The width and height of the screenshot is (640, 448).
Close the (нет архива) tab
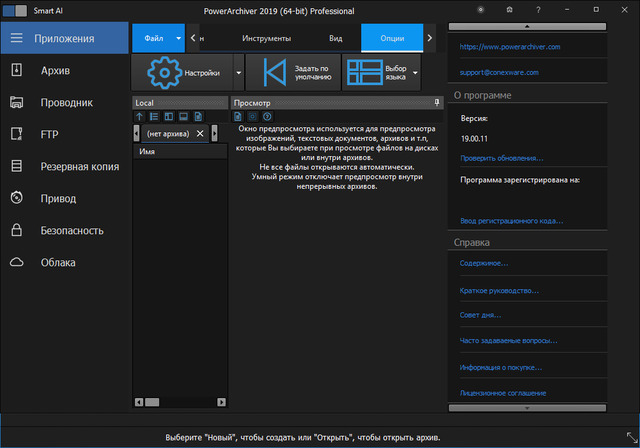coord(200,133)
